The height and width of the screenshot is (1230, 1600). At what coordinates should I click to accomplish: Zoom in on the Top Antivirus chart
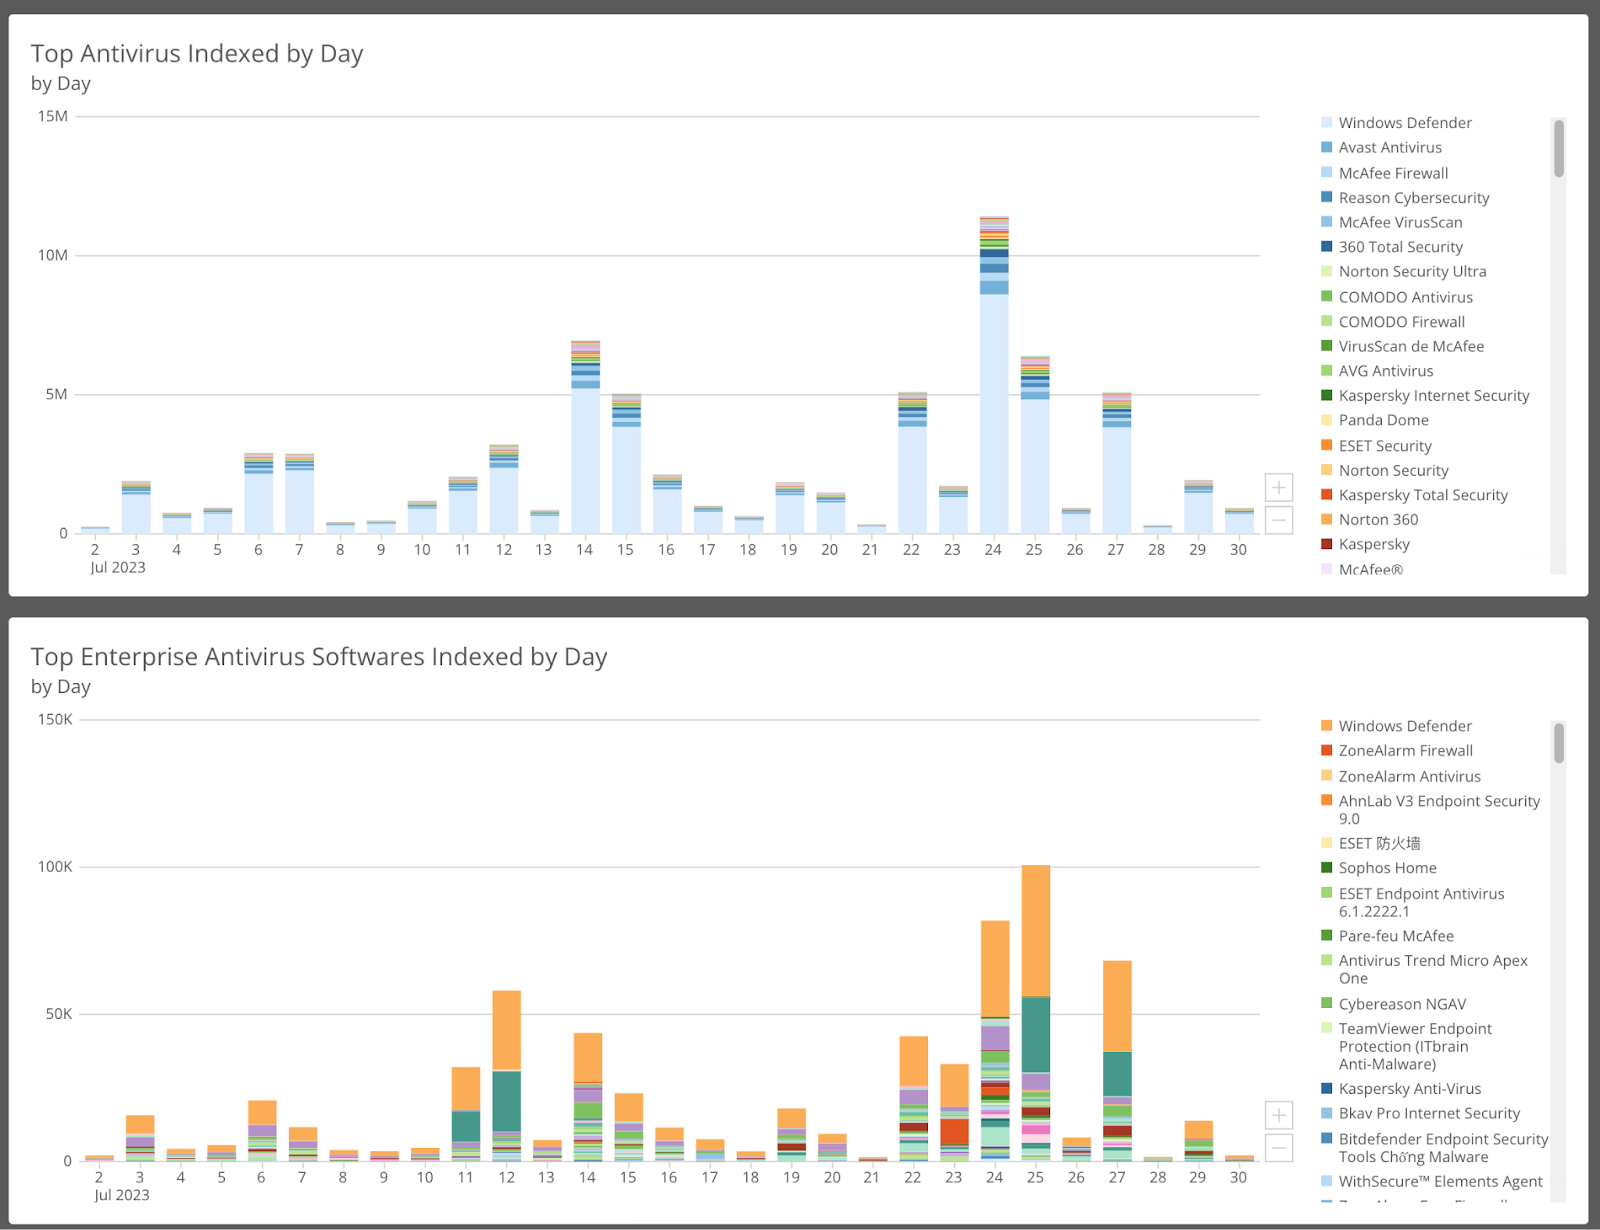coord(1279,488)
